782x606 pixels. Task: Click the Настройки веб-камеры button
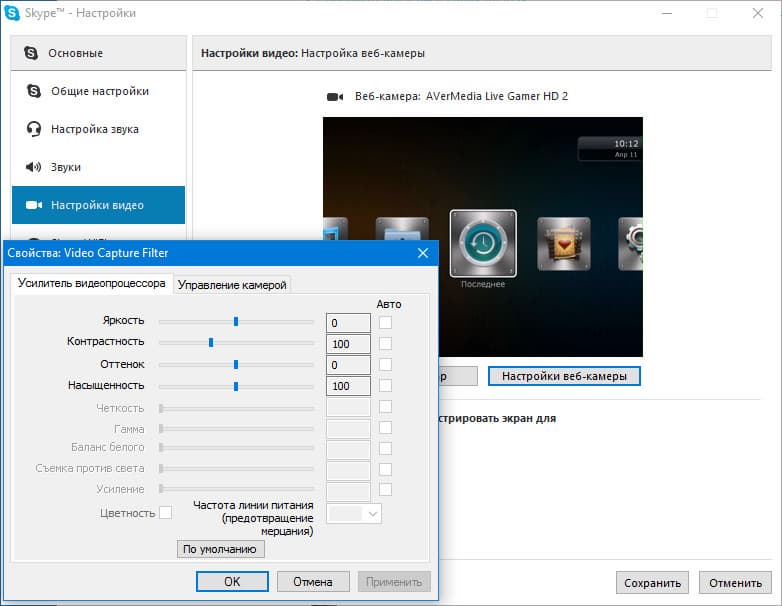coord(564,376)
